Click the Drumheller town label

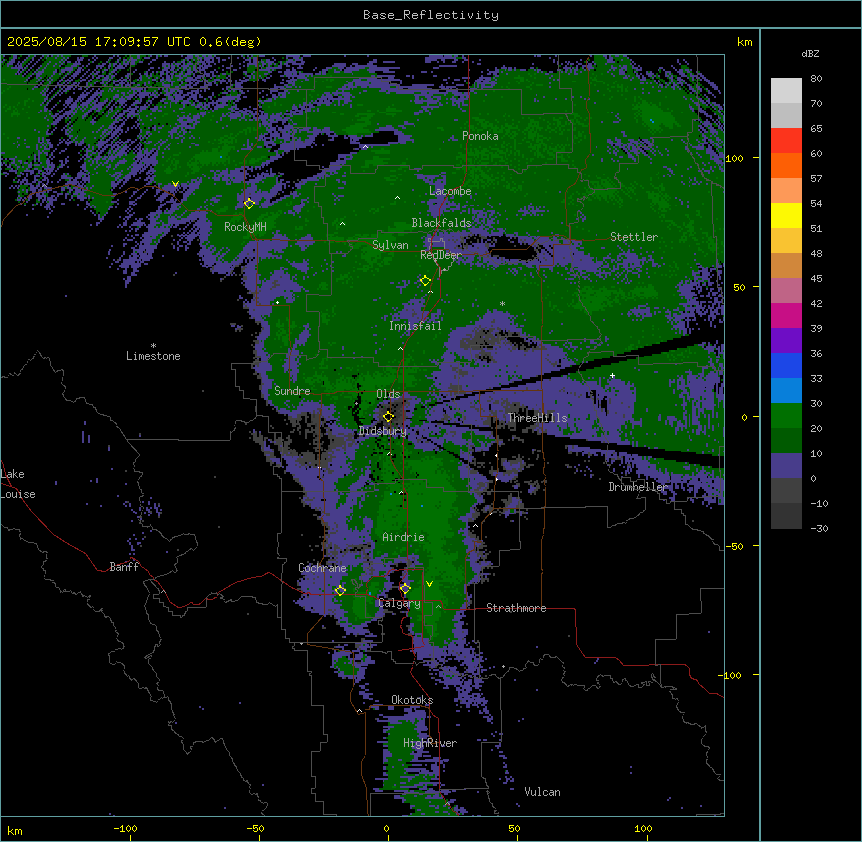pos(638,487)
